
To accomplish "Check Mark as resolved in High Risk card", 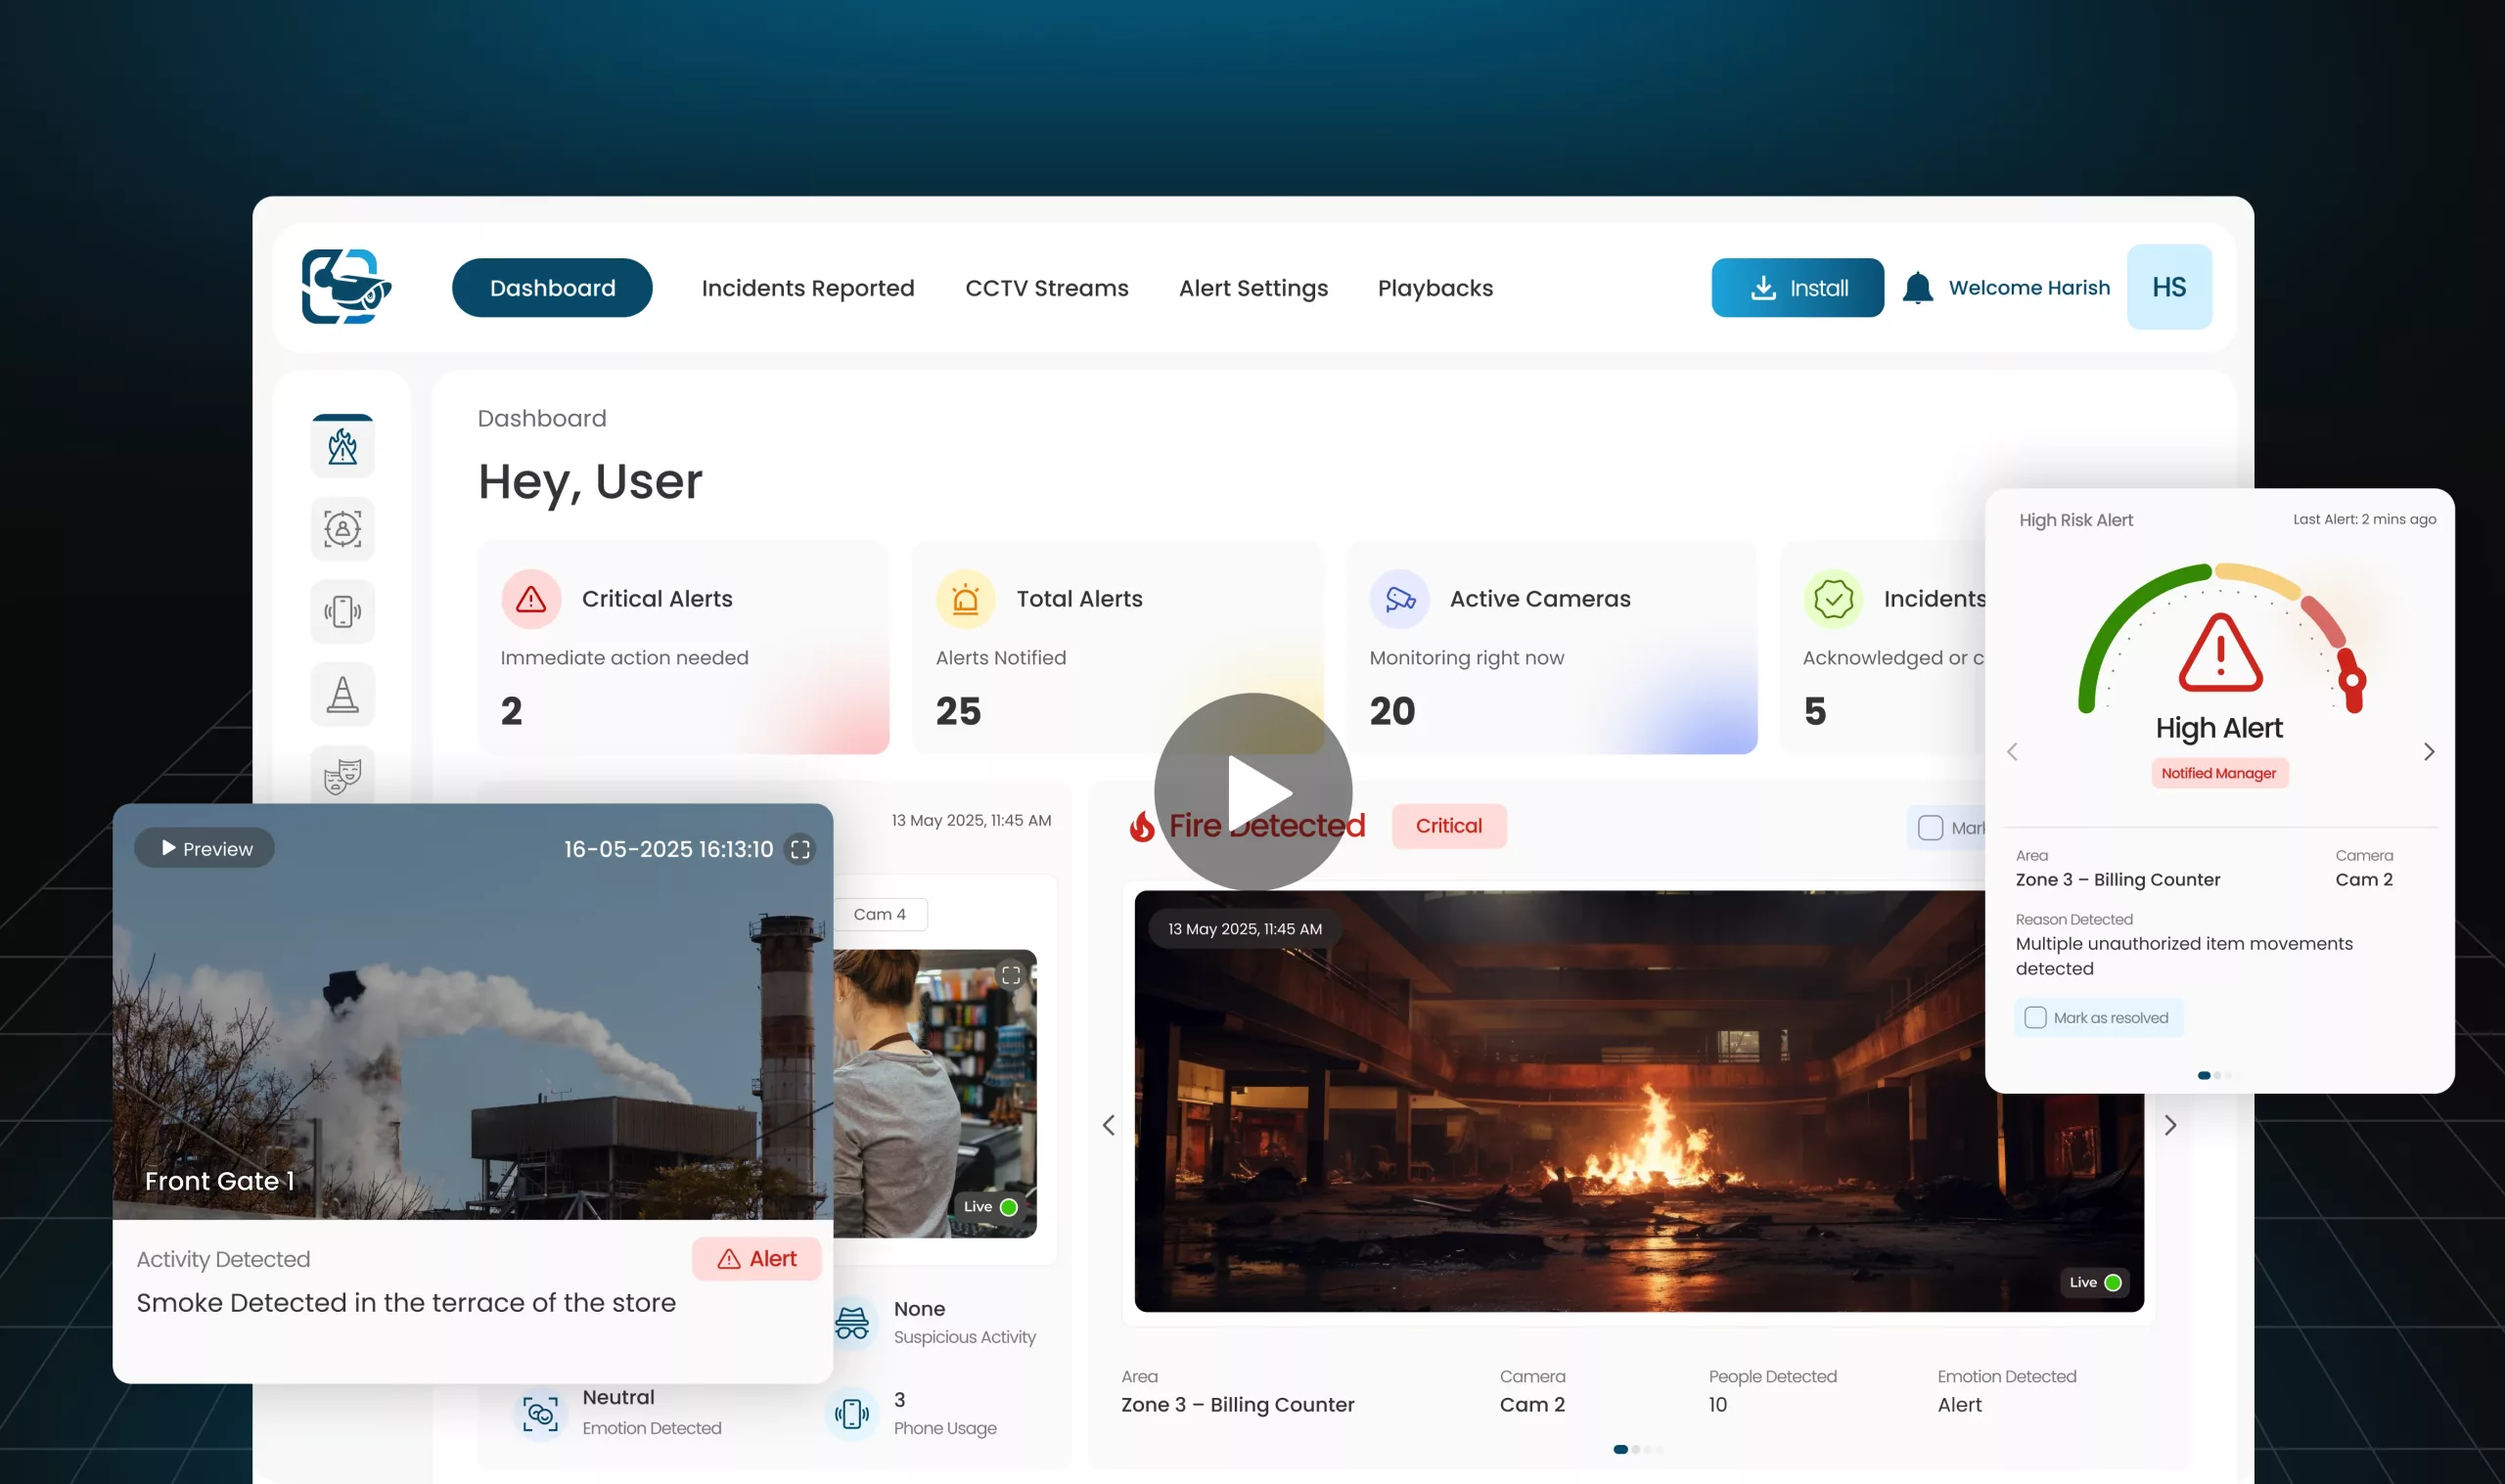I will (x=2034, y=1017).
